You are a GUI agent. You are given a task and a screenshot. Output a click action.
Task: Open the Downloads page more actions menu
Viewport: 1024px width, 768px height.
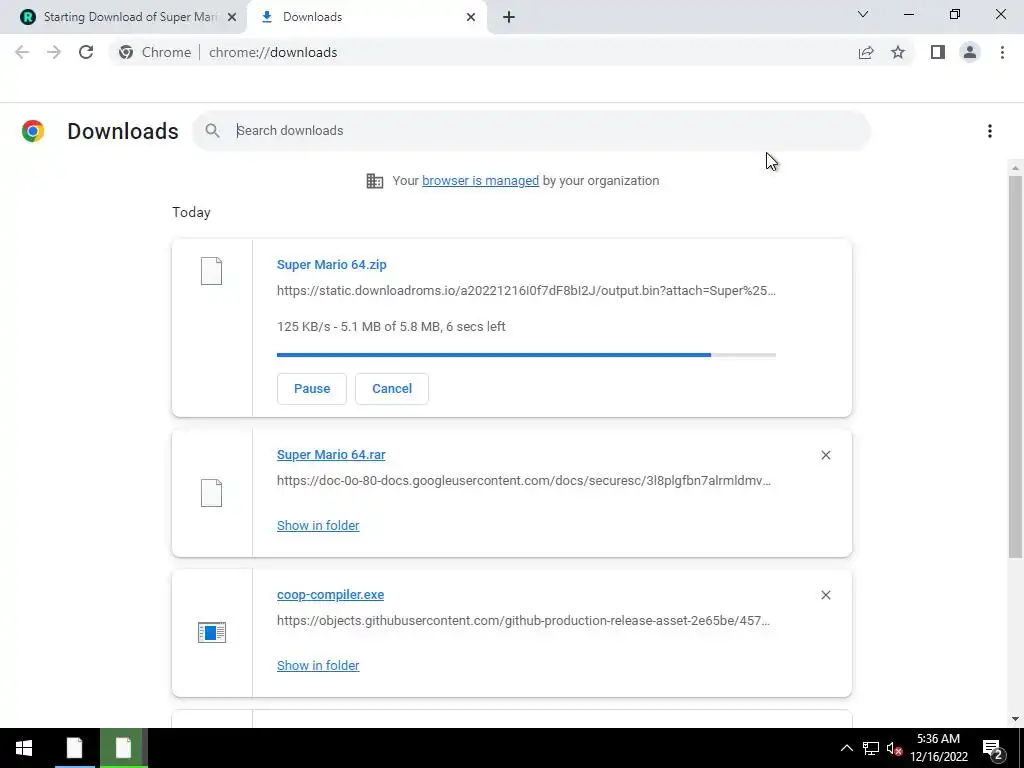tap(990, 131)
